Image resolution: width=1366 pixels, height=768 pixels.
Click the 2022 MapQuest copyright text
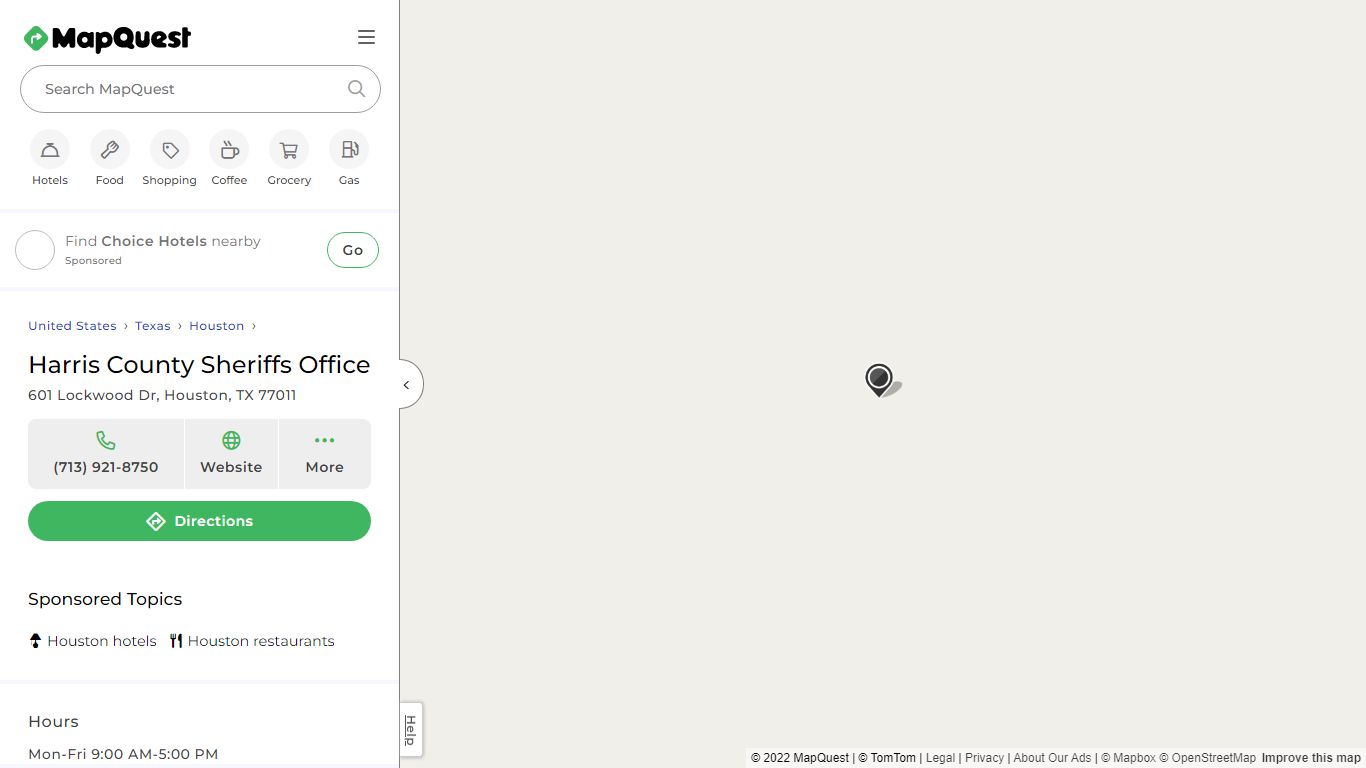tap(800, 758)
